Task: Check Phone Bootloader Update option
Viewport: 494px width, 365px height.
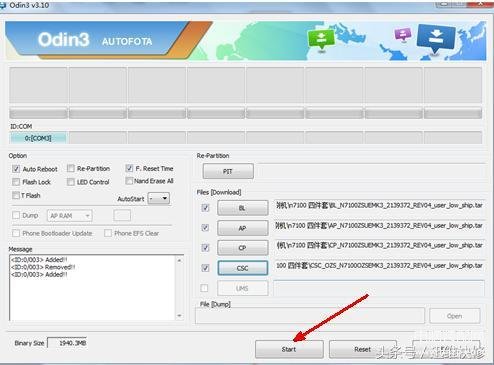Action: coord(16,233)
